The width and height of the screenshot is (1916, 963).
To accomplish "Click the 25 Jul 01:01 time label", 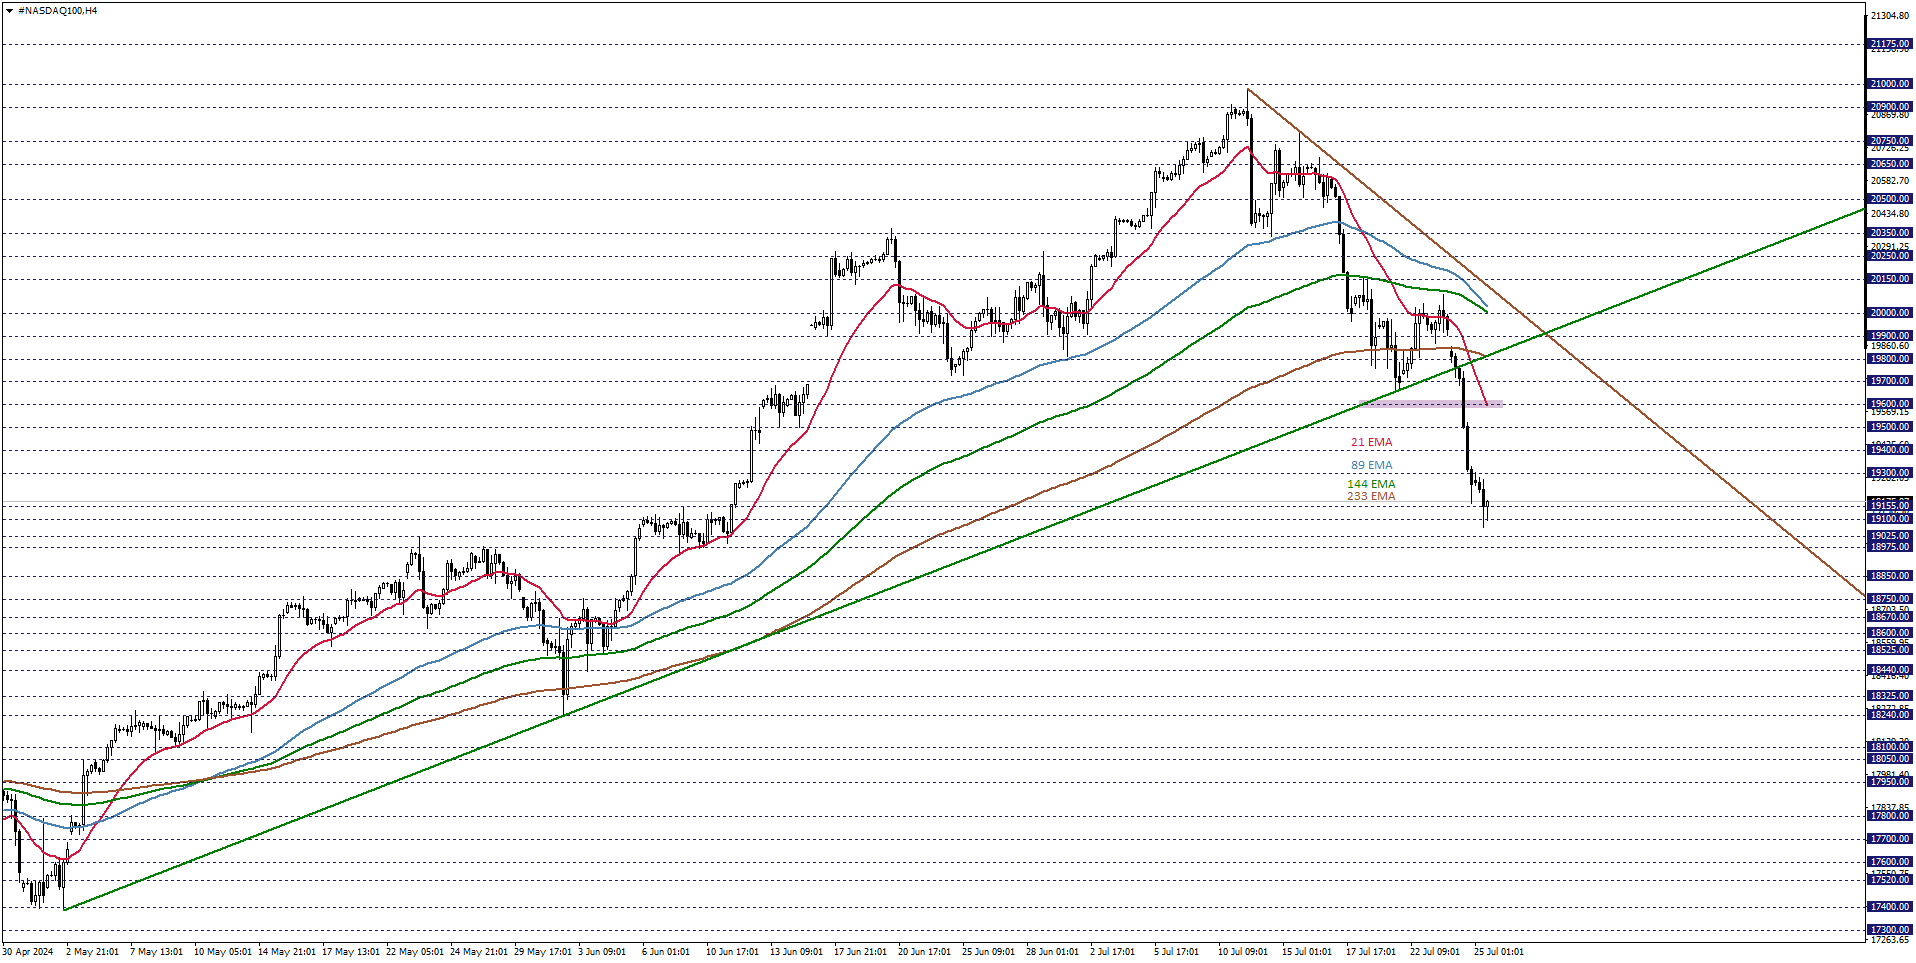I will click(x=1499, y=952).
